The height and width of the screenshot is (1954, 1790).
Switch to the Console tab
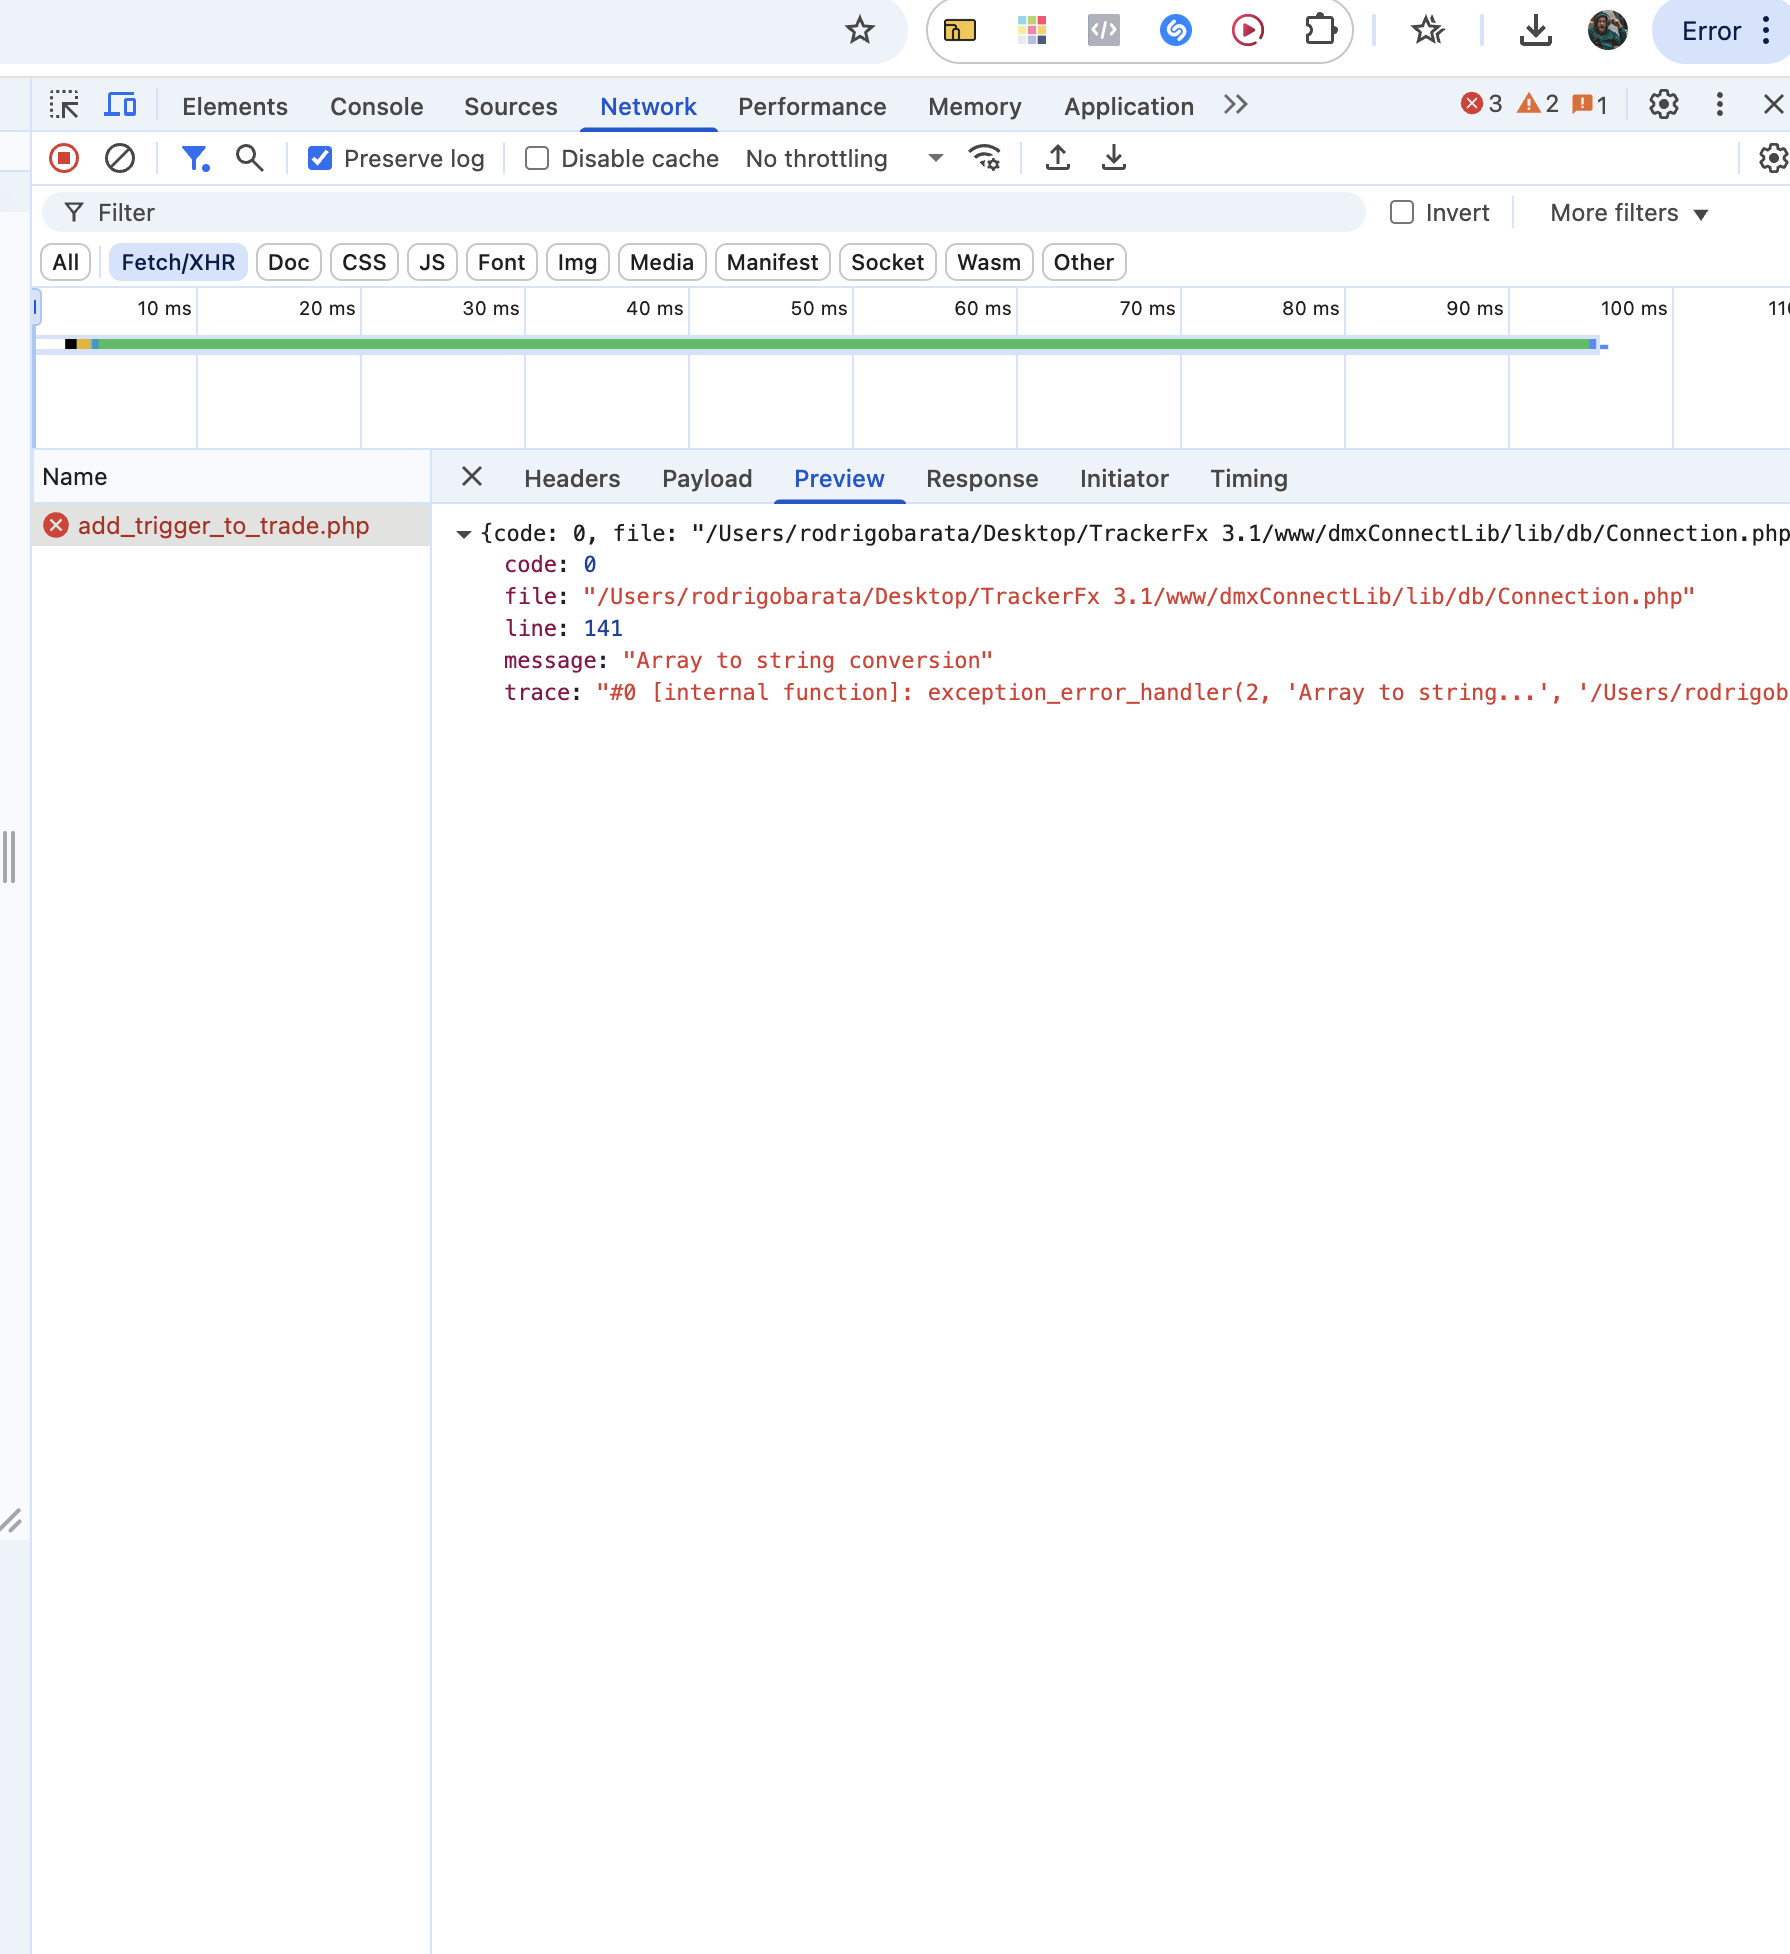[x=376, y=106]
